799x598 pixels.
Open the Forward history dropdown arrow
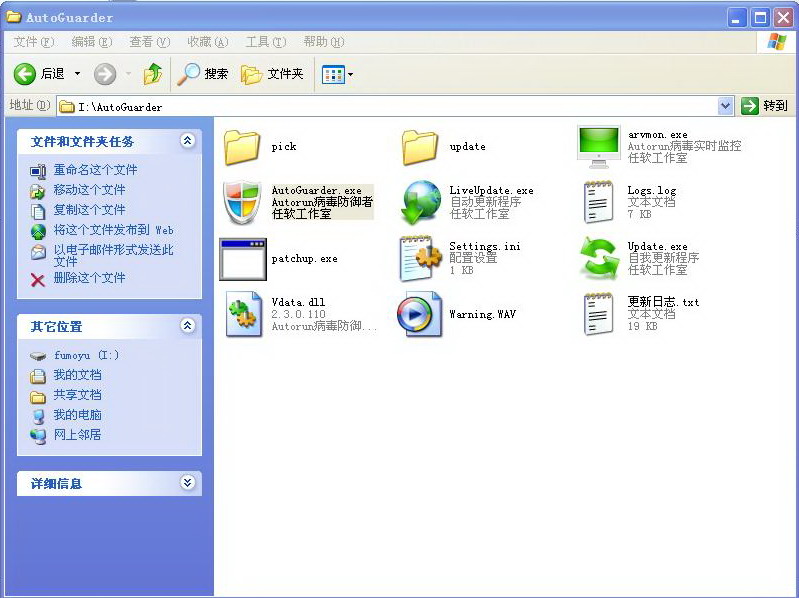tap(128, 74)
